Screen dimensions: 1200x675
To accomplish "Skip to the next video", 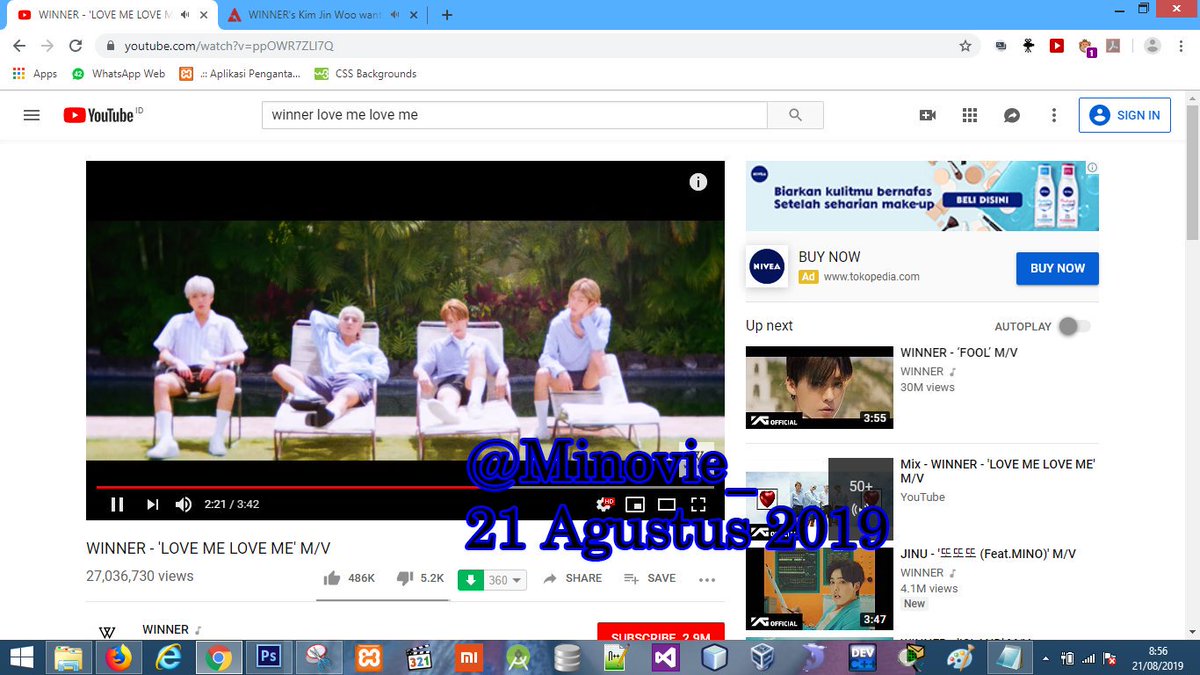I will (152, 504).
